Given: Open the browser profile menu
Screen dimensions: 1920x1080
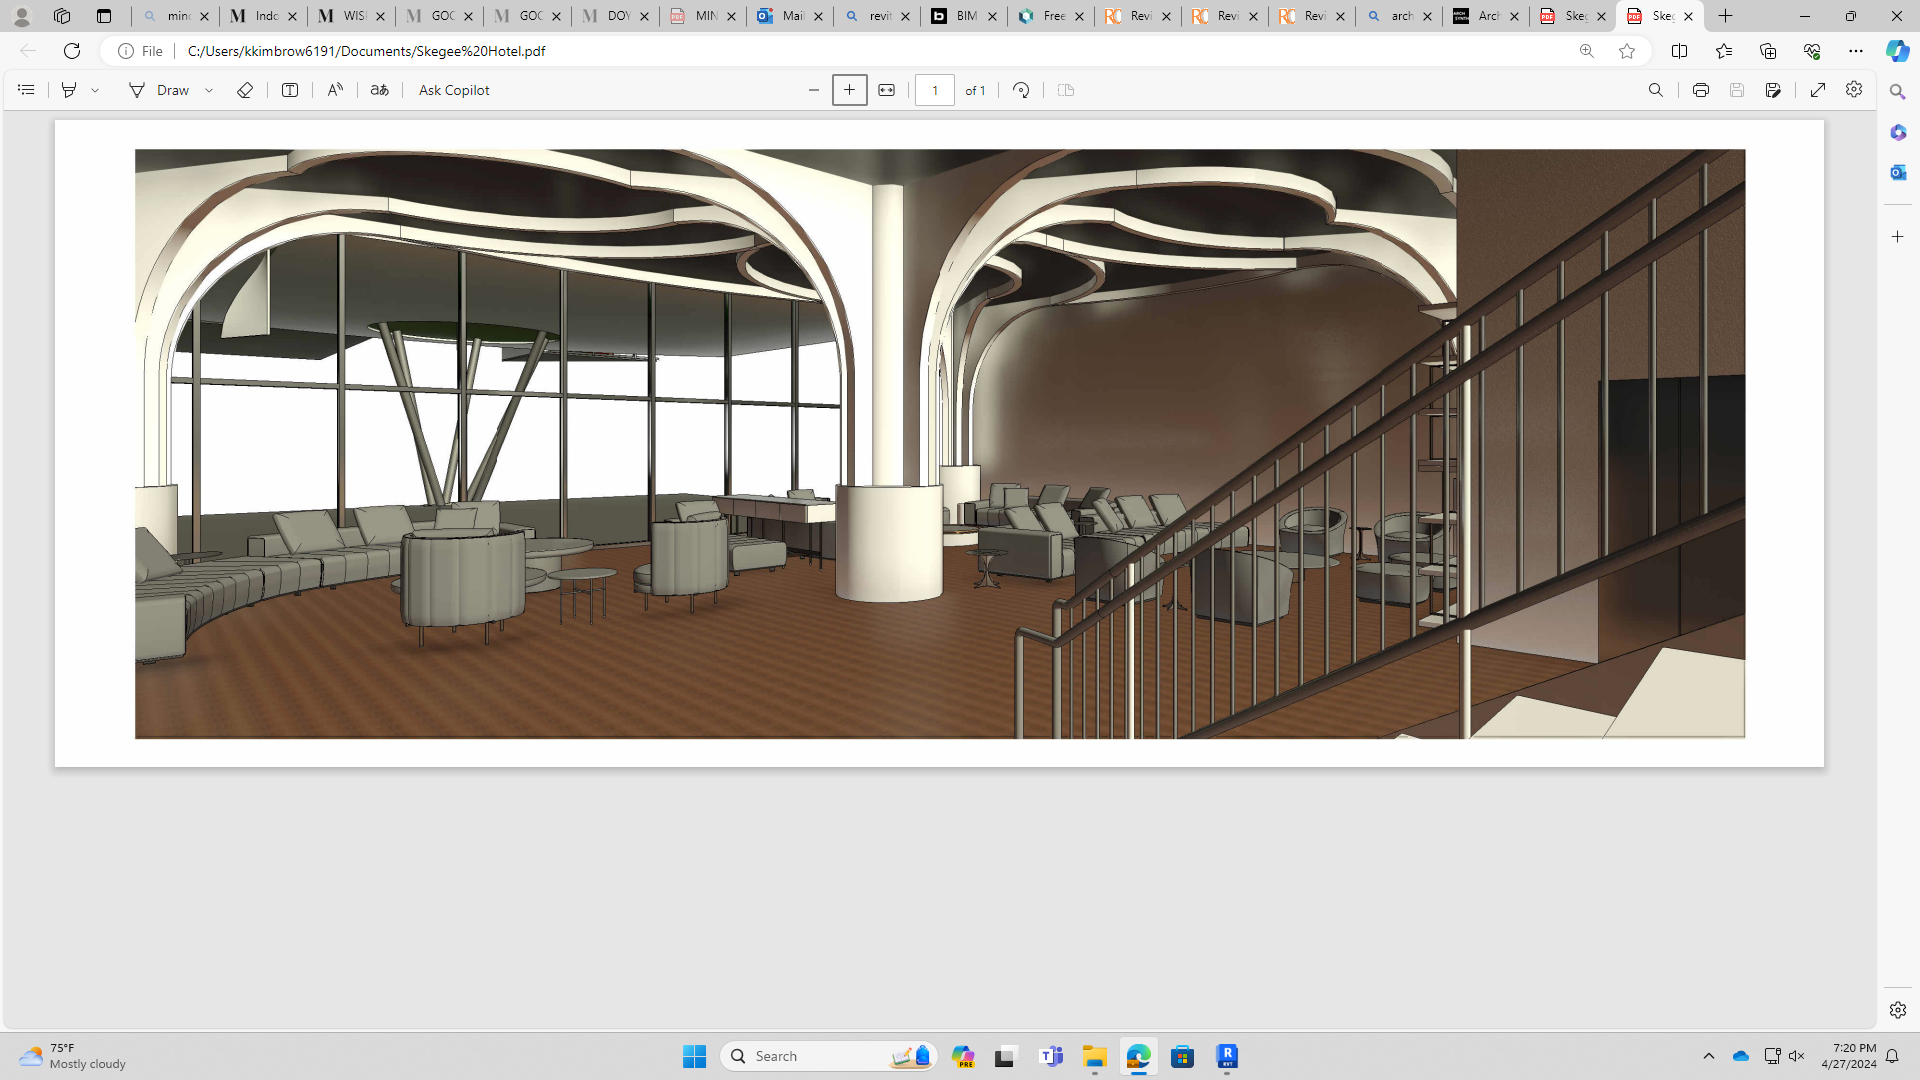Looking at the screenshot, I should 21,16.
